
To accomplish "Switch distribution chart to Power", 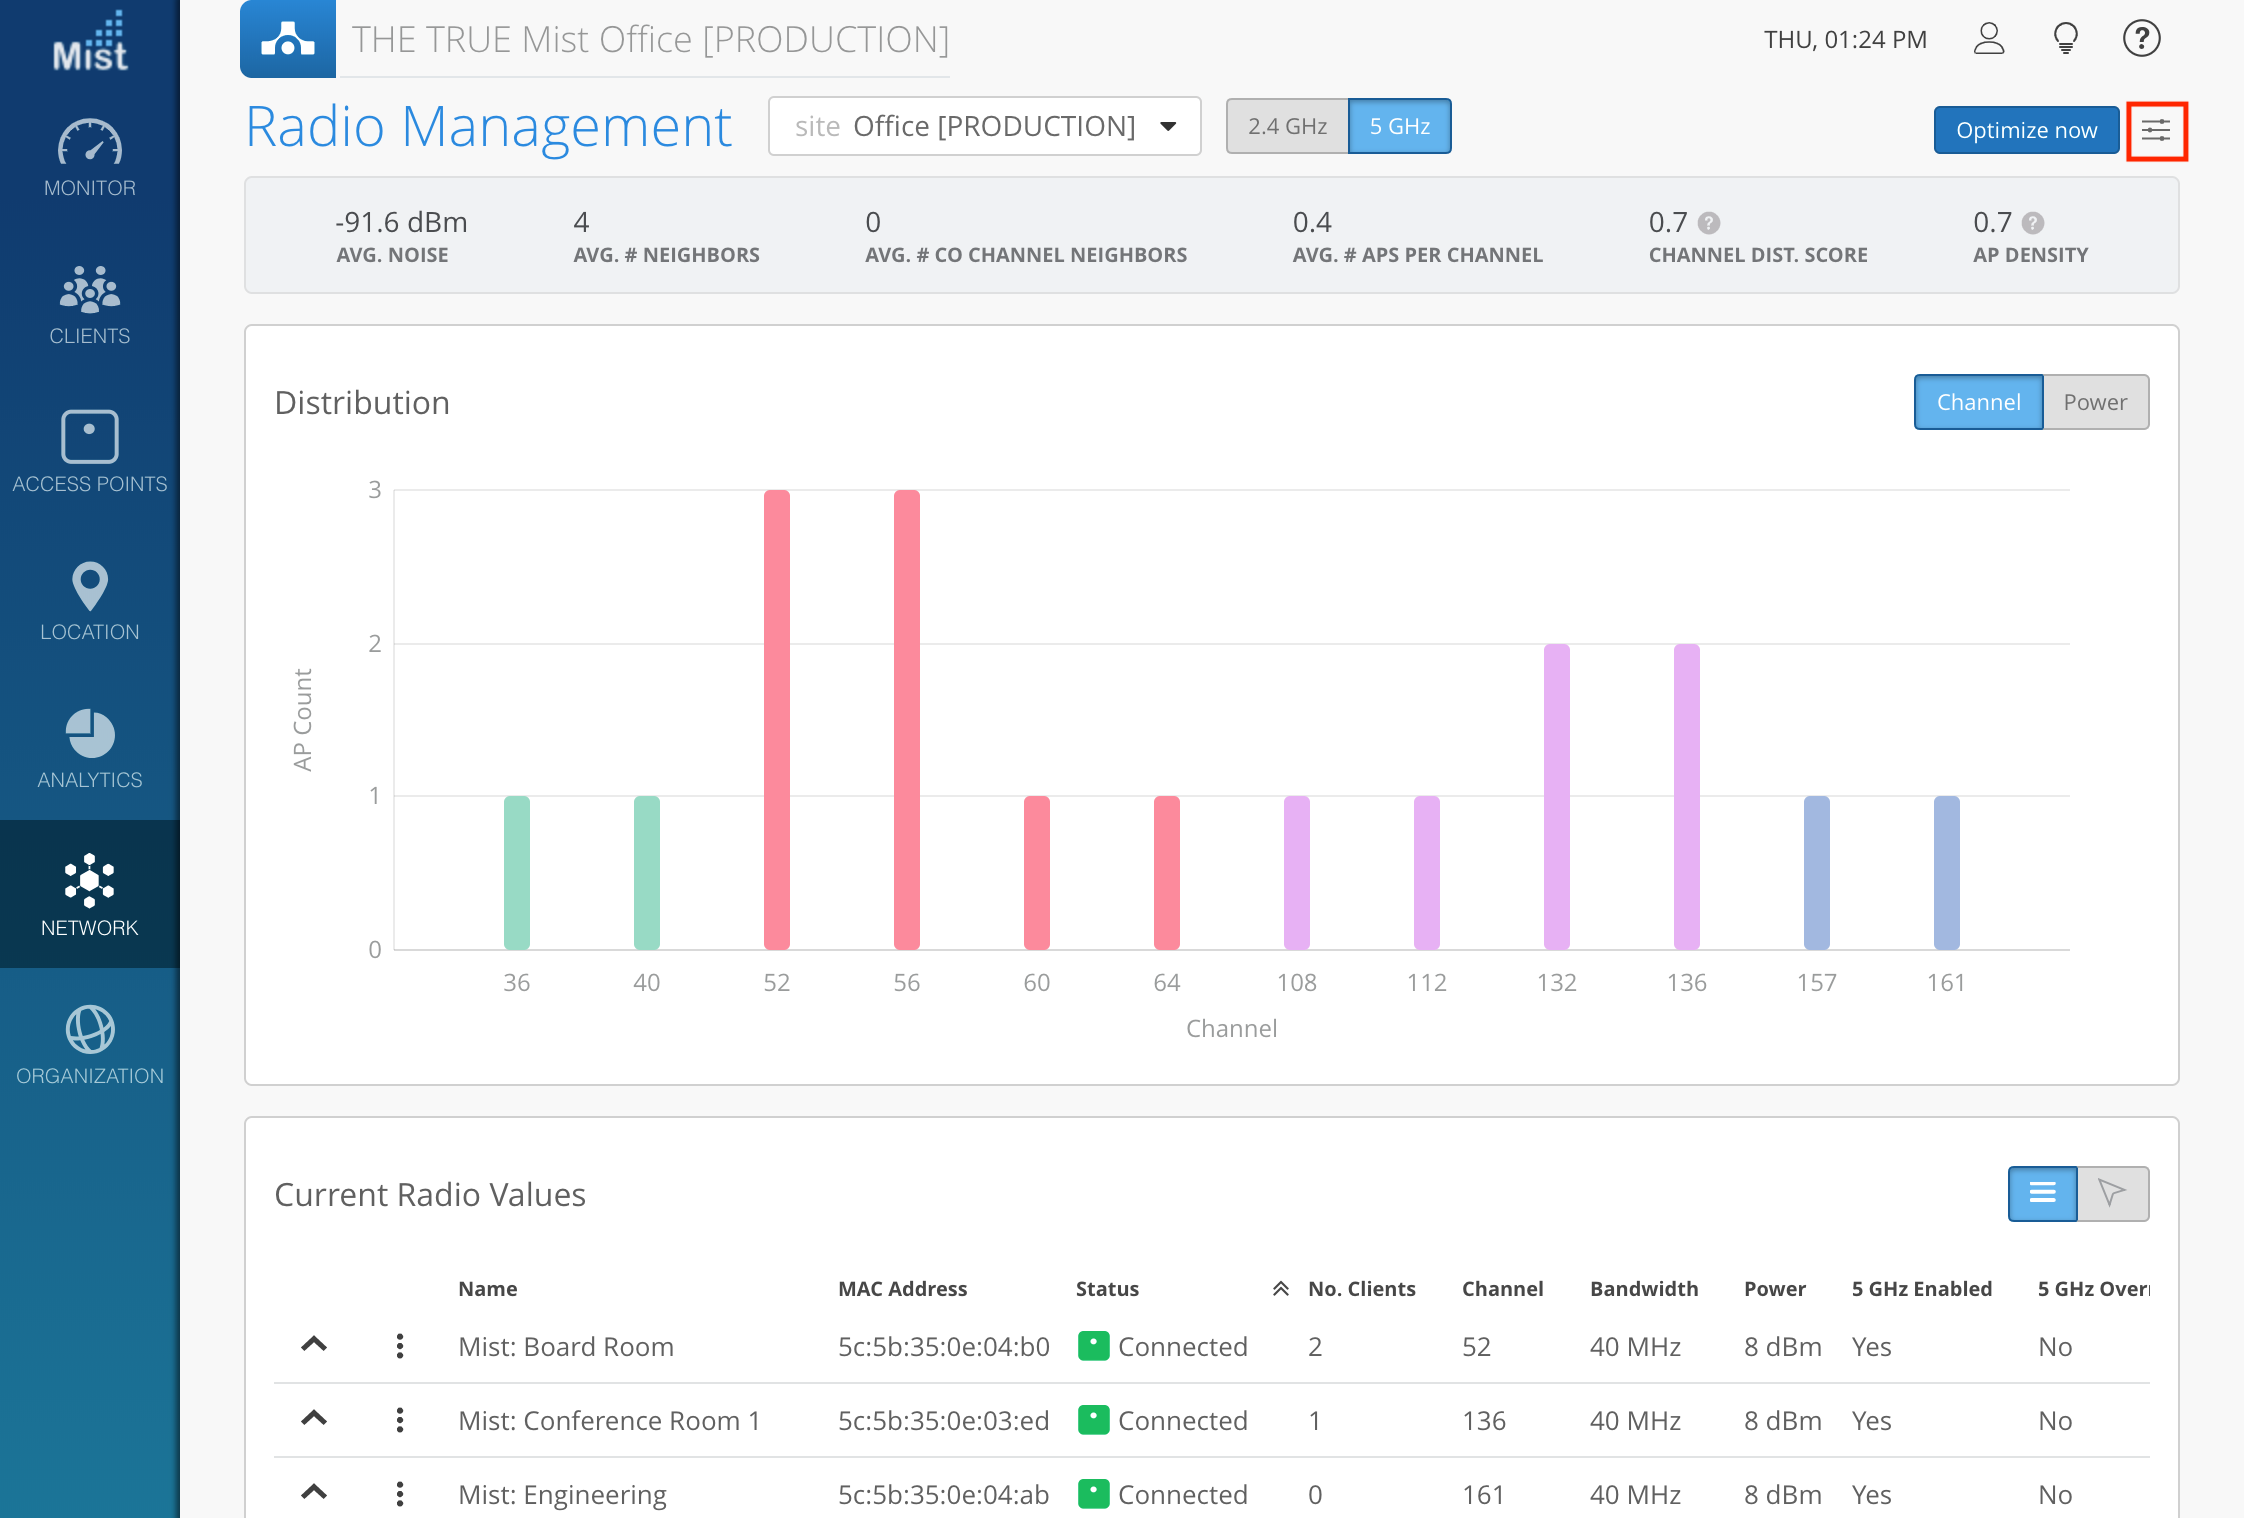I will [x=2095, y=402].
